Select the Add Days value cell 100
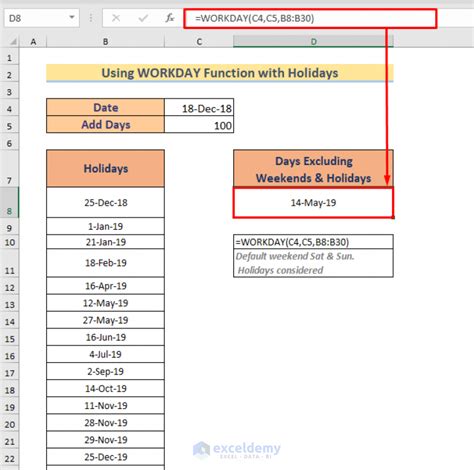The image size is (474, 470). (x=199, y=125)
